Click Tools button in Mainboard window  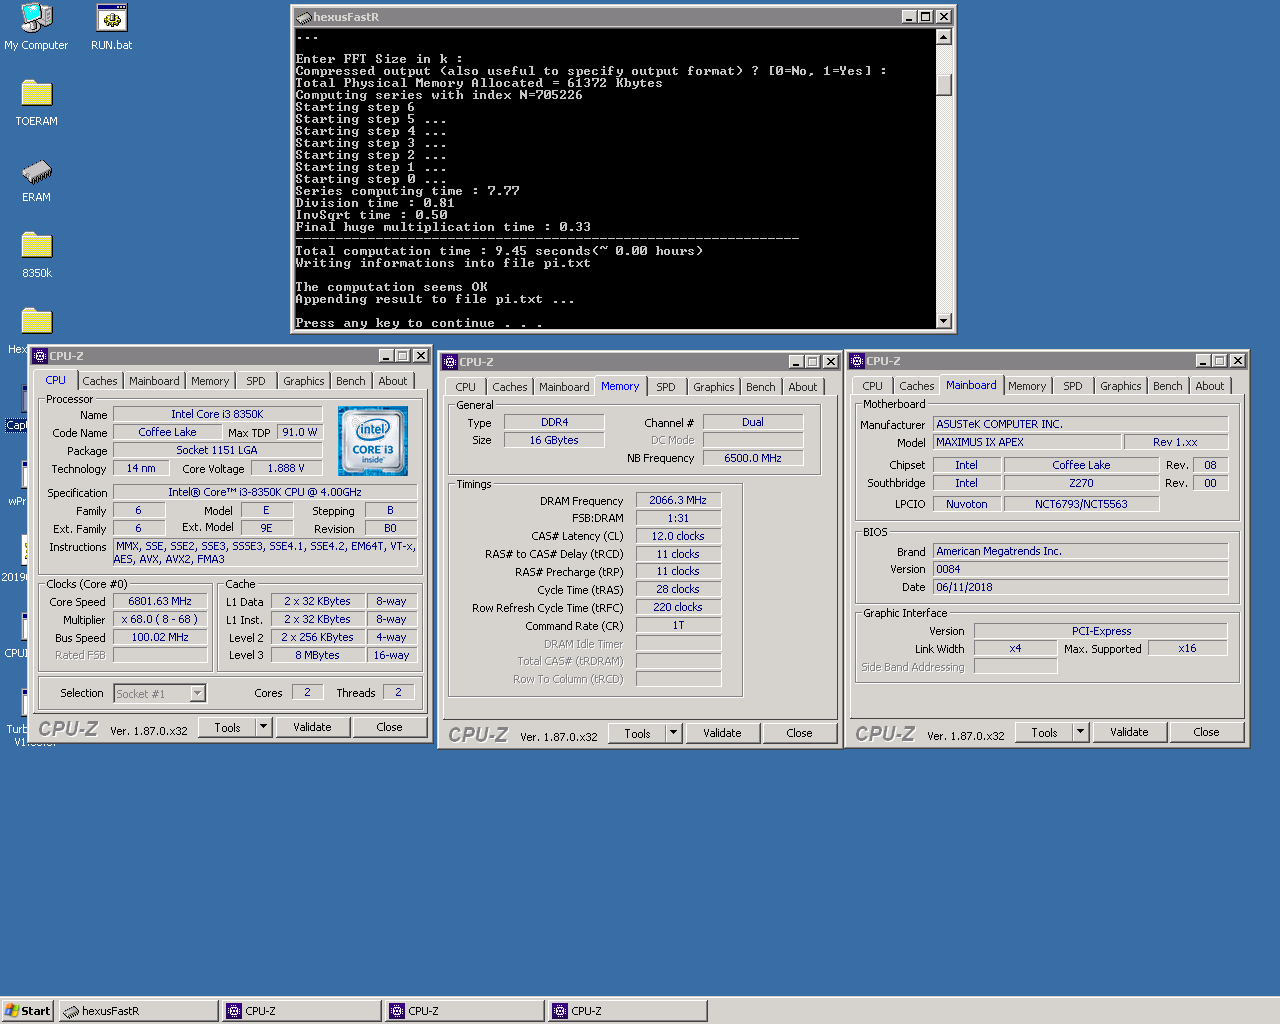(1044, 732)
